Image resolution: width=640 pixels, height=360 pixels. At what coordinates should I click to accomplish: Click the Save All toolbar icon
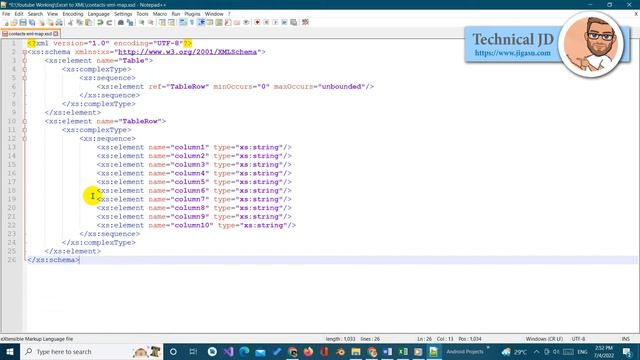tap(32, 22)
